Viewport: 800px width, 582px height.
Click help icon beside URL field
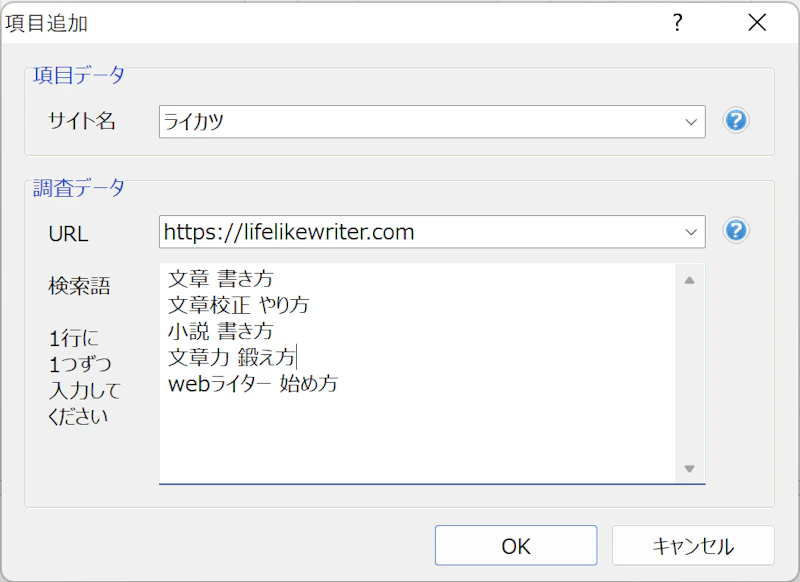pyautogui.click(x=736, y=231)
